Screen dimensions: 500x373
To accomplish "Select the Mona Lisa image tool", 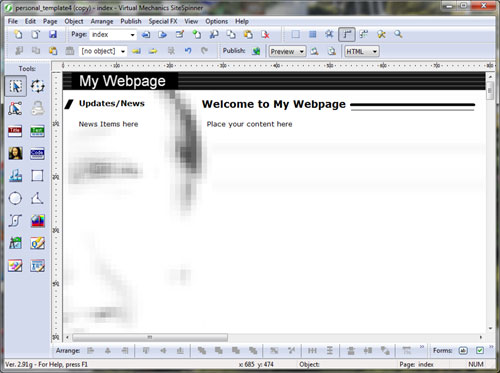I will (x=15, y=153).
